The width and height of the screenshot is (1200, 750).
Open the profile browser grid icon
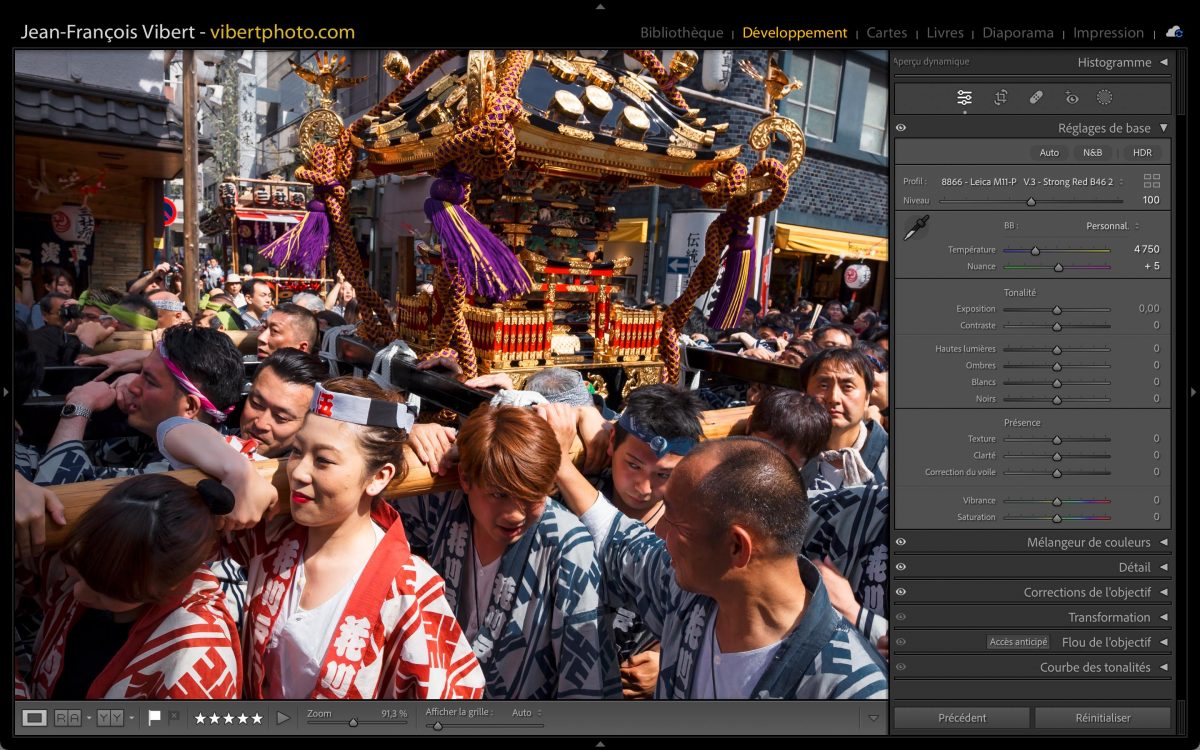(x=1152, y=181)
